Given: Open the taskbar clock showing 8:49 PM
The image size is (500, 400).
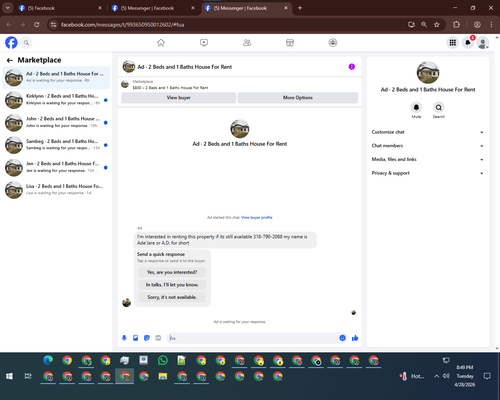Looking at the screenshot, I should coord(465,376).
